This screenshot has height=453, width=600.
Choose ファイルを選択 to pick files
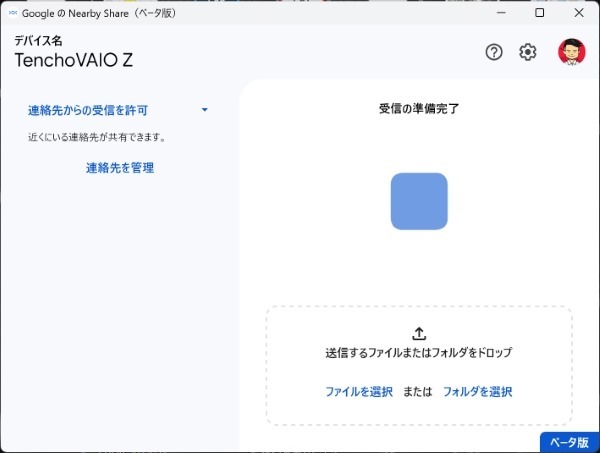359,391
